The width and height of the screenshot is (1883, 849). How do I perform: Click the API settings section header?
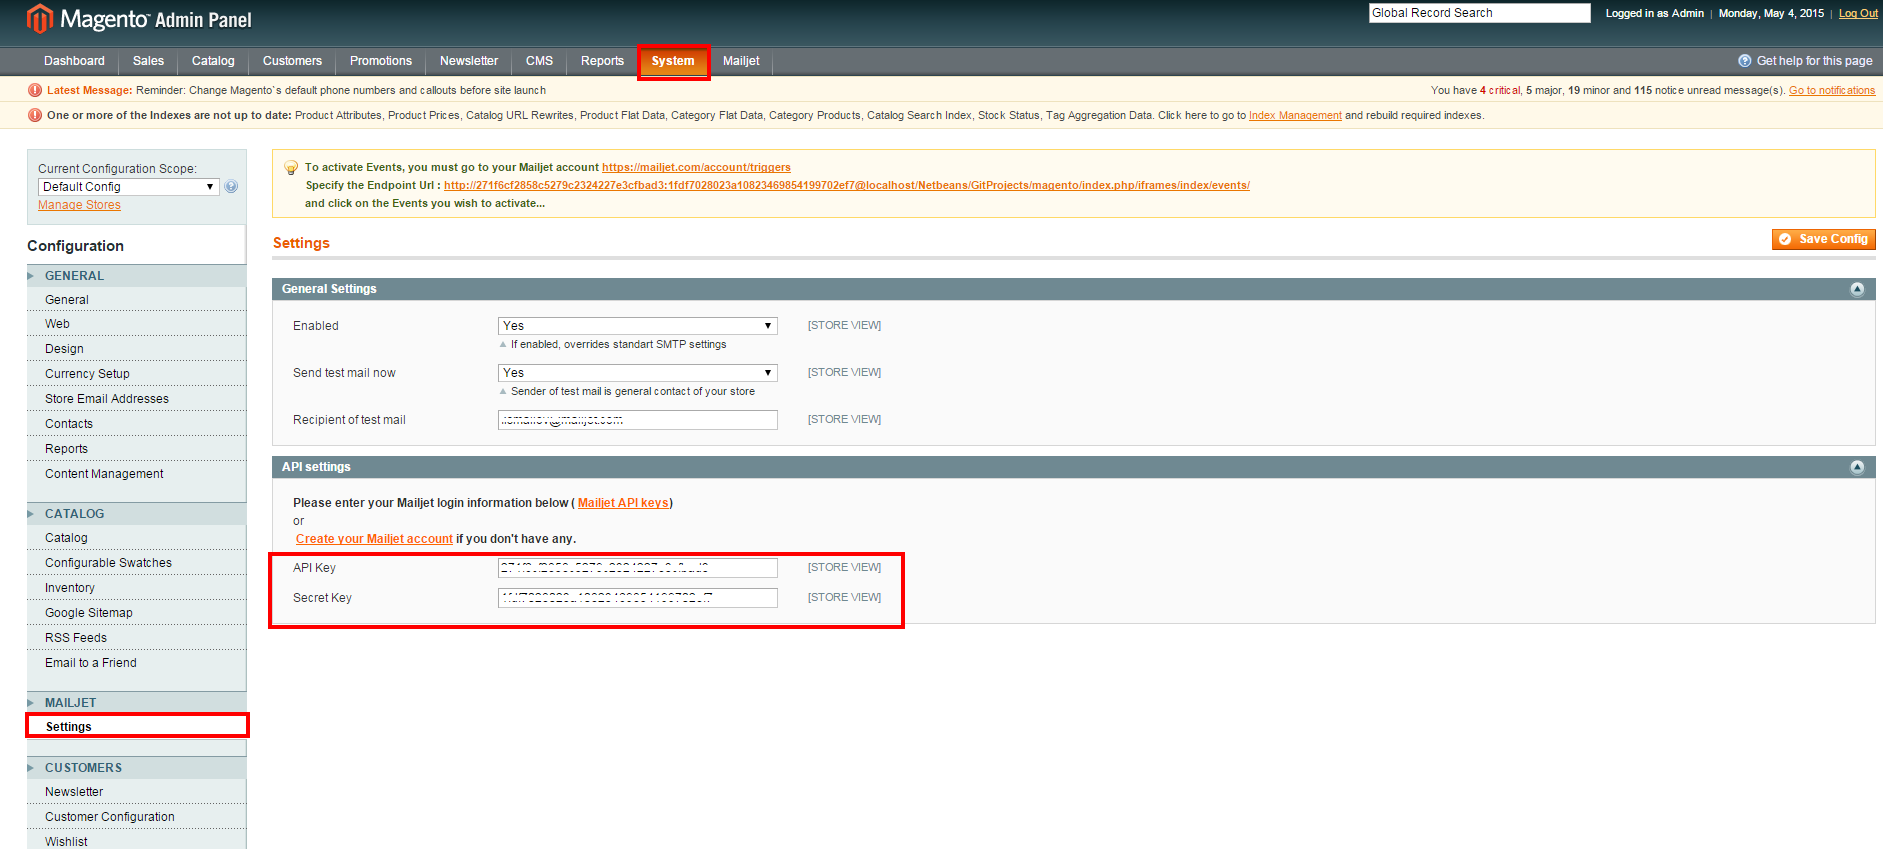[1073, 467]
